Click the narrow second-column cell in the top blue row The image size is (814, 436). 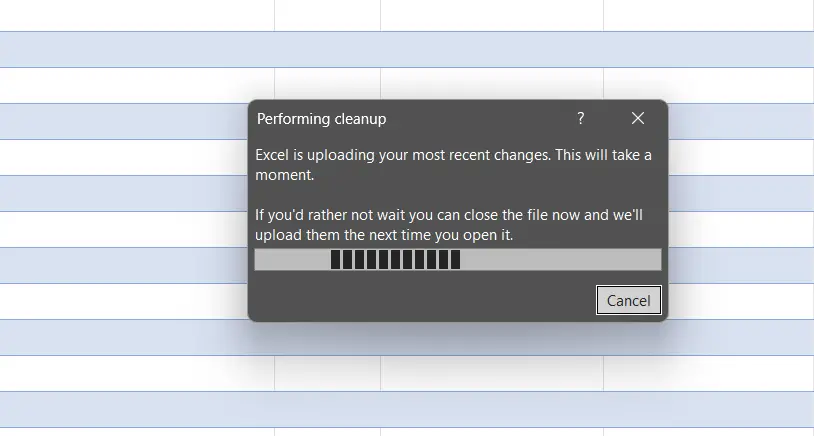tap(327, 49)
